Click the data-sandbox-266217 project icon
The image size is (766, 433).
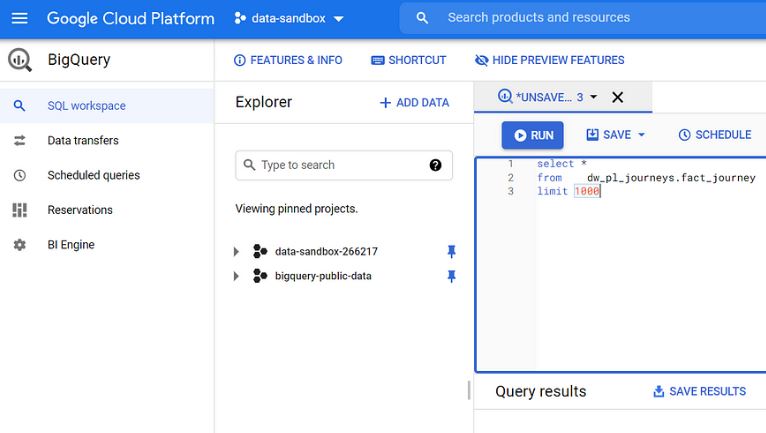[x=260, y=251]
